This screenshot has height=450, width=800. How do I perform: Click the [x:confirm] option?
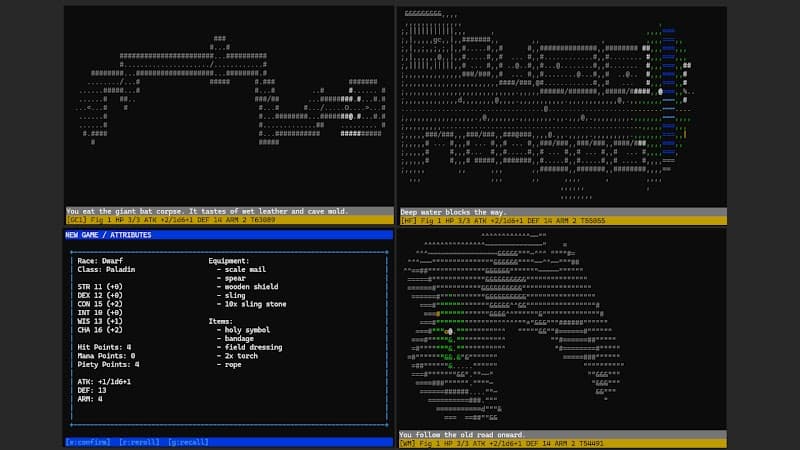(x=88, y=442)
